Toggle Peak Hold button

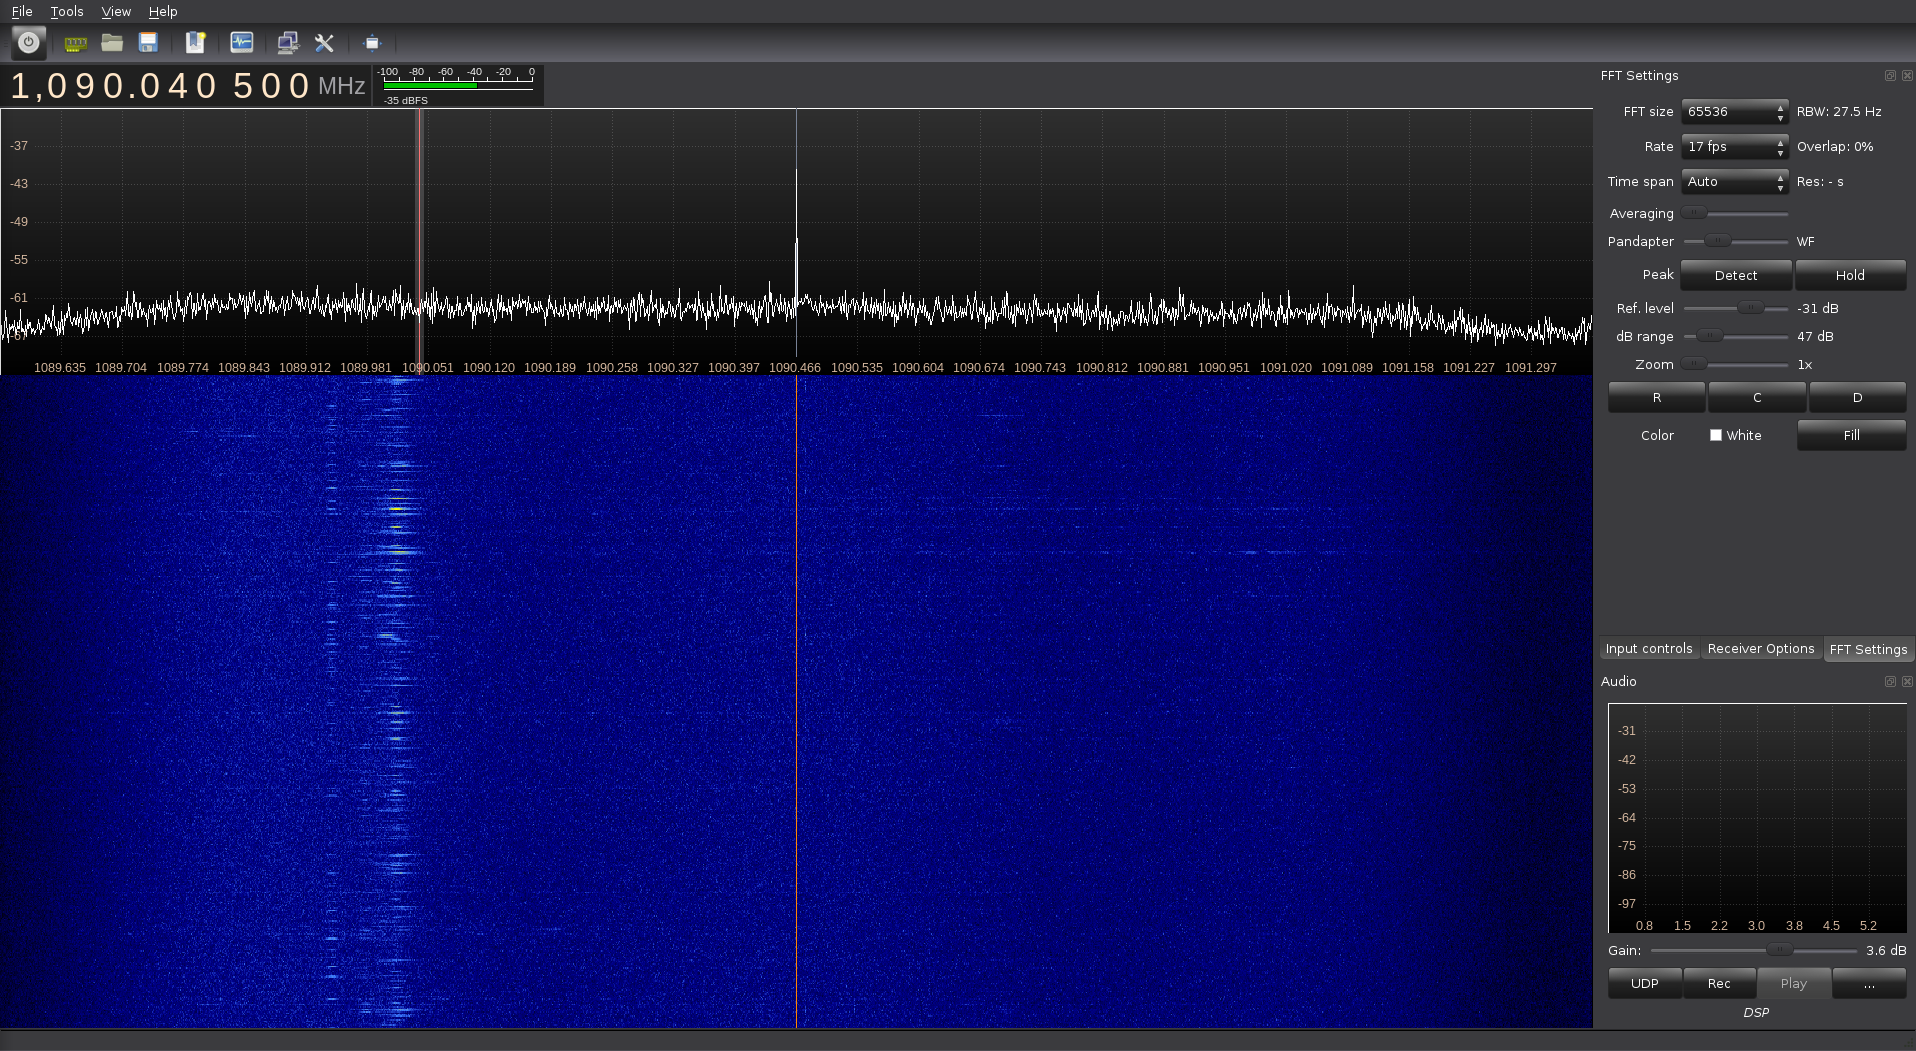pyautogui.click(x=1850, y=275)
